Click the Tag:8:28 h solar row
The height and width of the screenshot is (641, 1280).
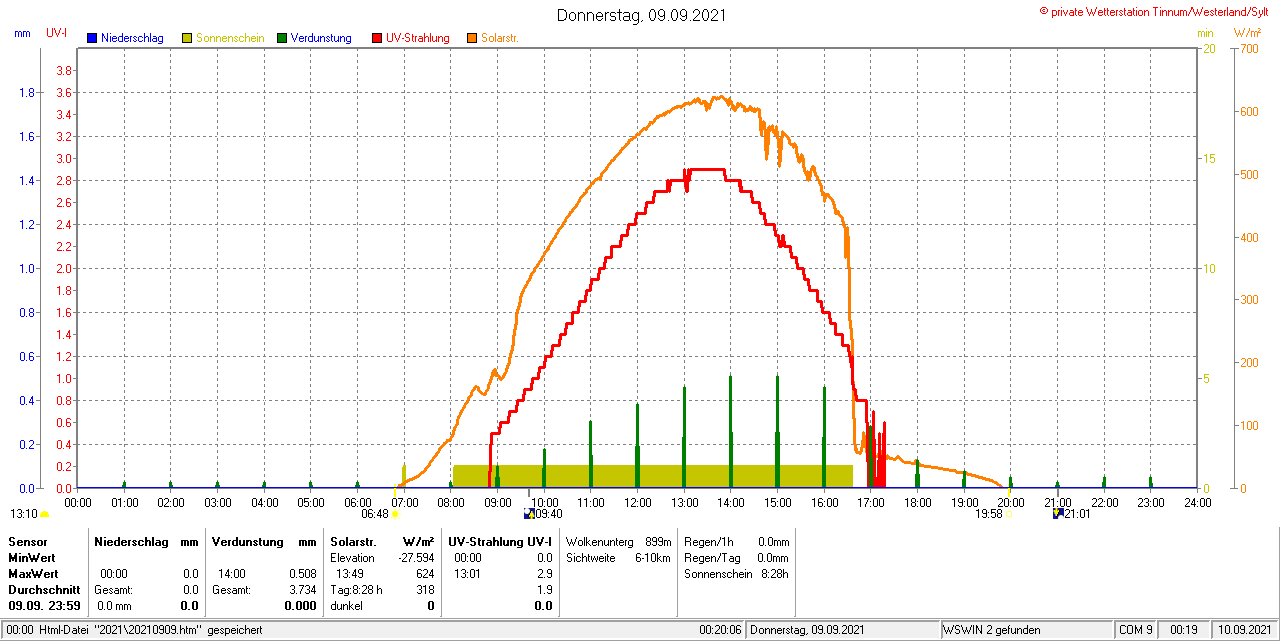[382, 590]
